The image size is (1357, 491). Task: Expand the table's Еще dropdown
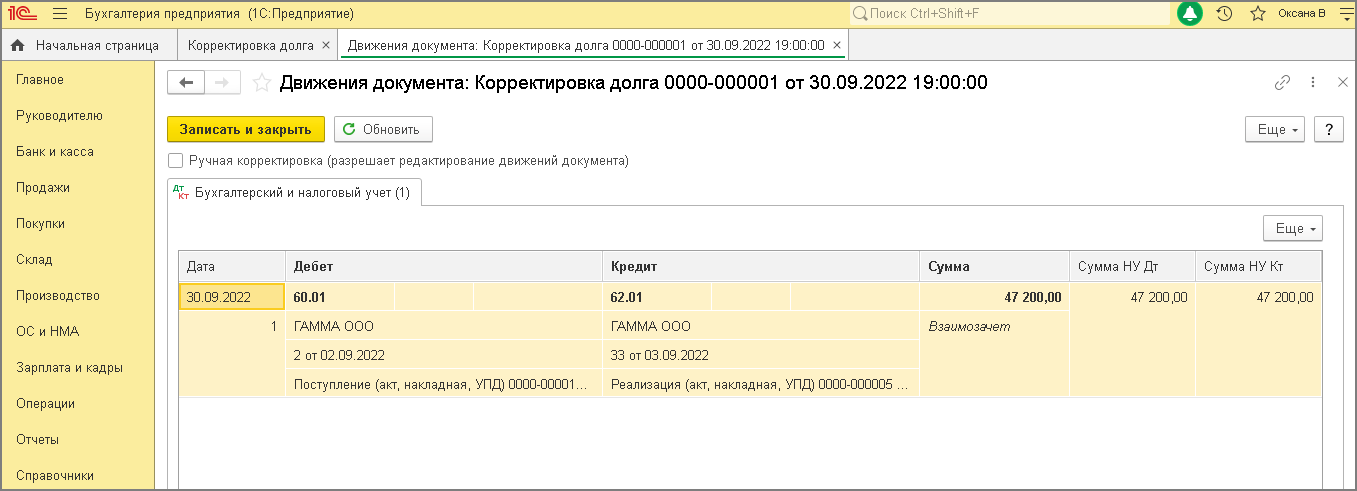1293,229
